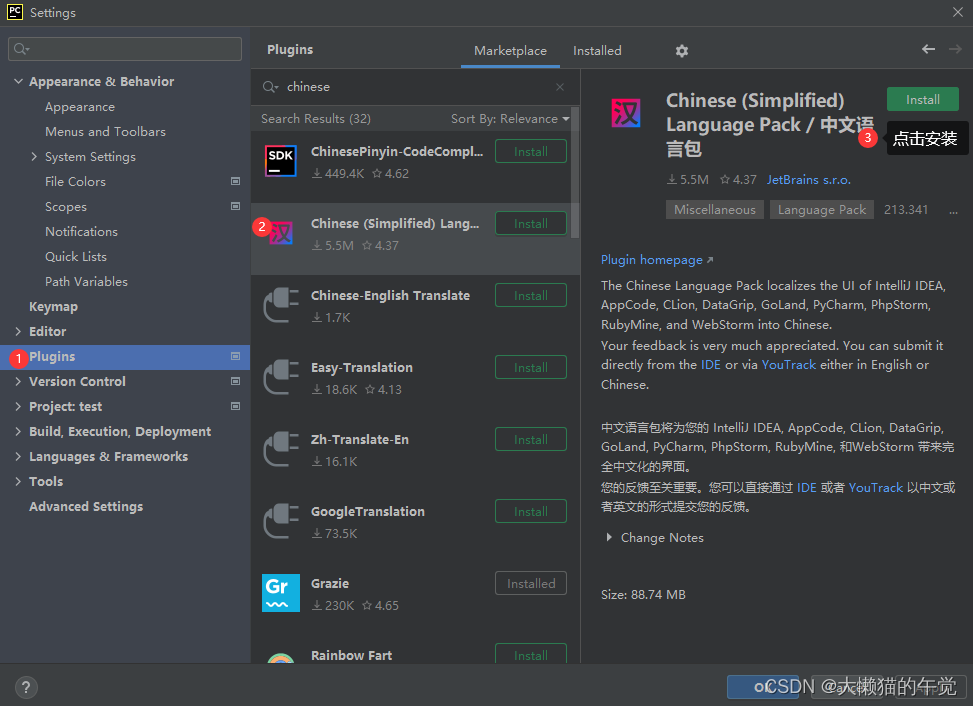Install Easy-Translation plugin
973x706 pixels.
(x=531, y=367)
